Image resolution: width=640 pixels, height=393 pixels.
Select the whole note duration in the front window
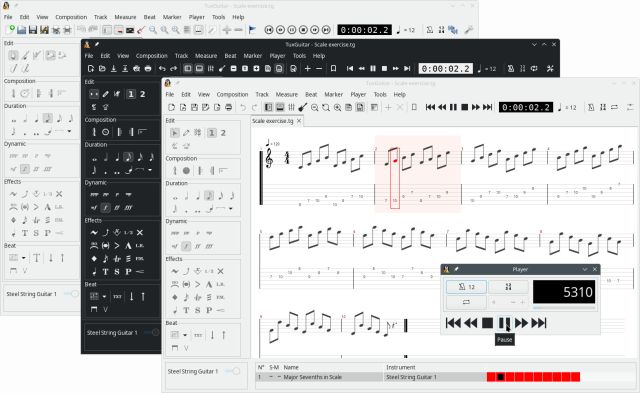tap(175, 197)
